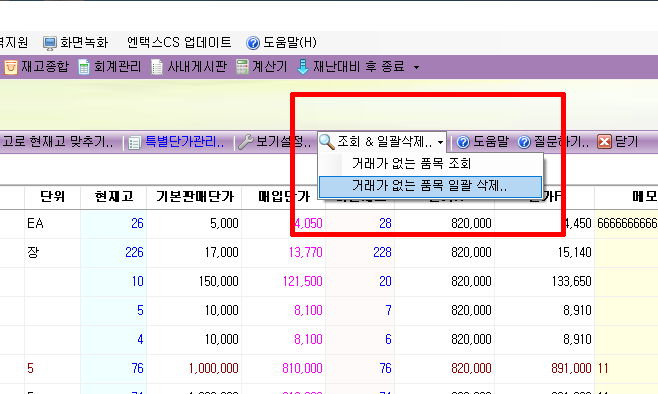The width and height of the screenshot is (658, 394).
Task: Click the red X 닫기 icon
Action: [x=604, y=142]
